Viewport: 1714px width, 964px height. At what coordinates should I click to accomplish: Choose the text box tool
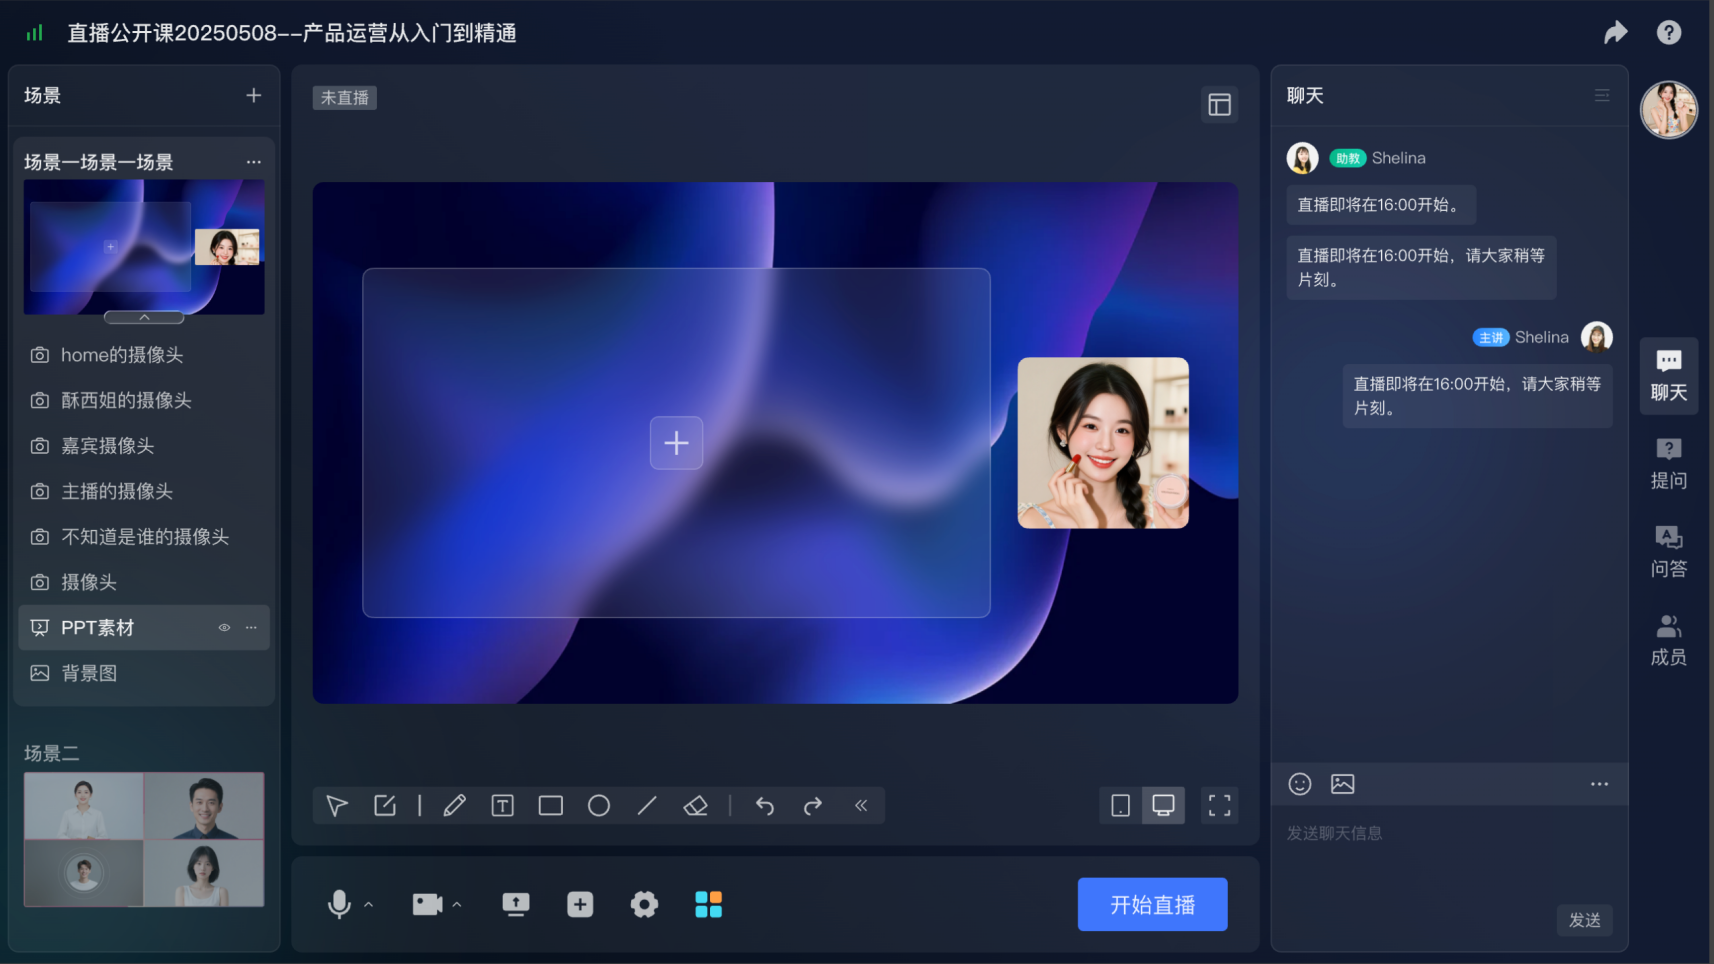502,806
